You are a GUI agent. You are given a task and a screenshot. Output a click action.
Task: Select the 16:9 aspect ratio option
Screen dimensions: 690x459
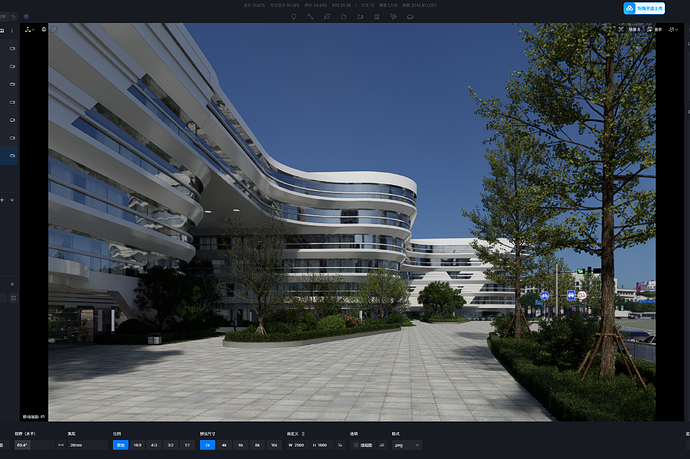137,444
